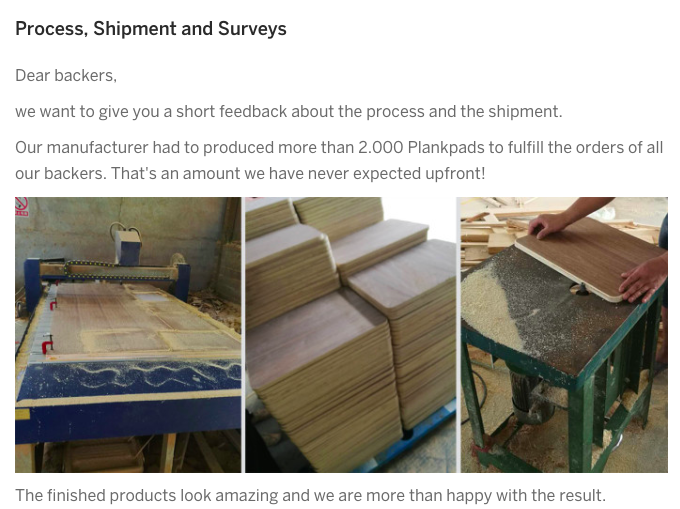680x509 pixels.
Task: Click the CNC router machine photo
Action: (128, 335)
